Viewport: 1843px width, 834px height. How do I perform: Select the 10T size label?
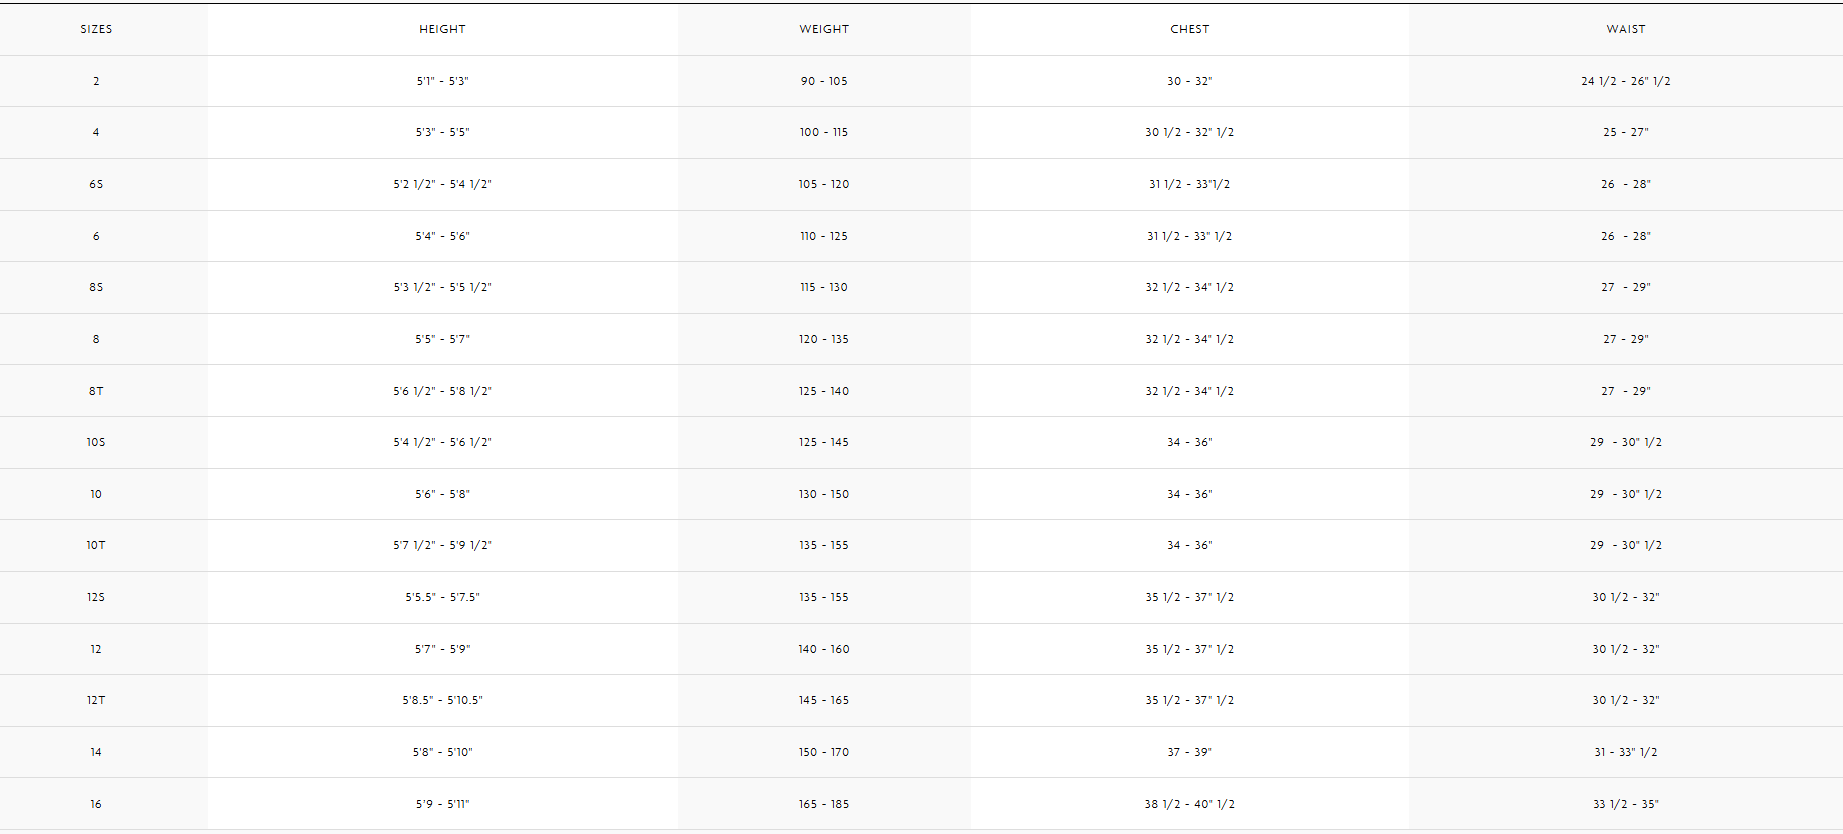pos(96,545)
